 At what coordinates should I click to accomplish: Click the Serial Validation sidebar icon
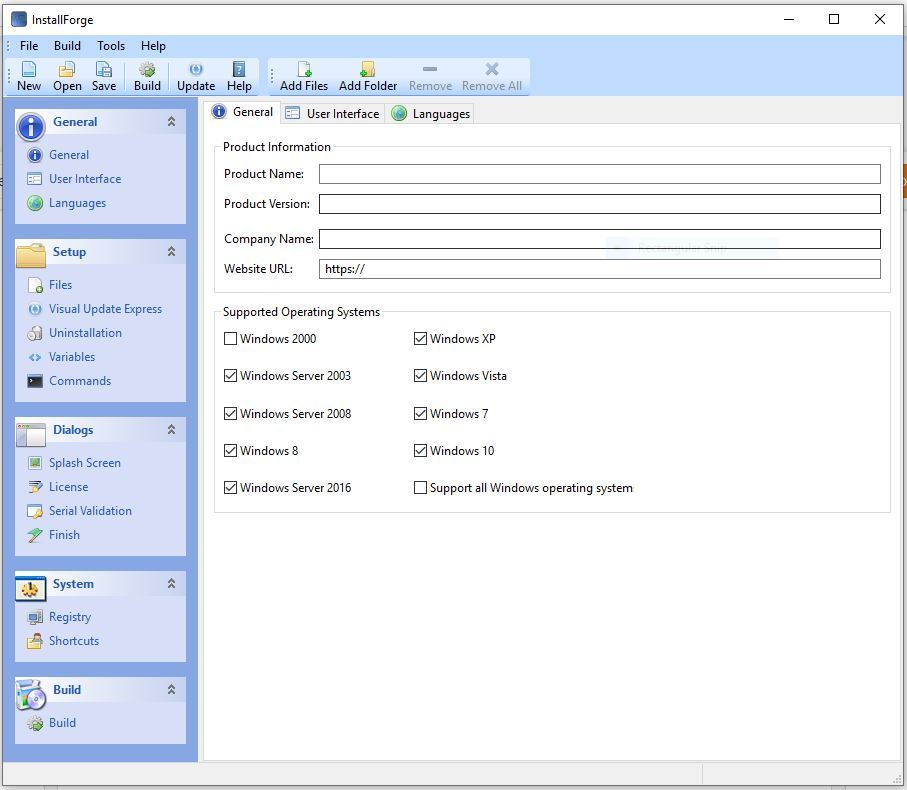35,511
